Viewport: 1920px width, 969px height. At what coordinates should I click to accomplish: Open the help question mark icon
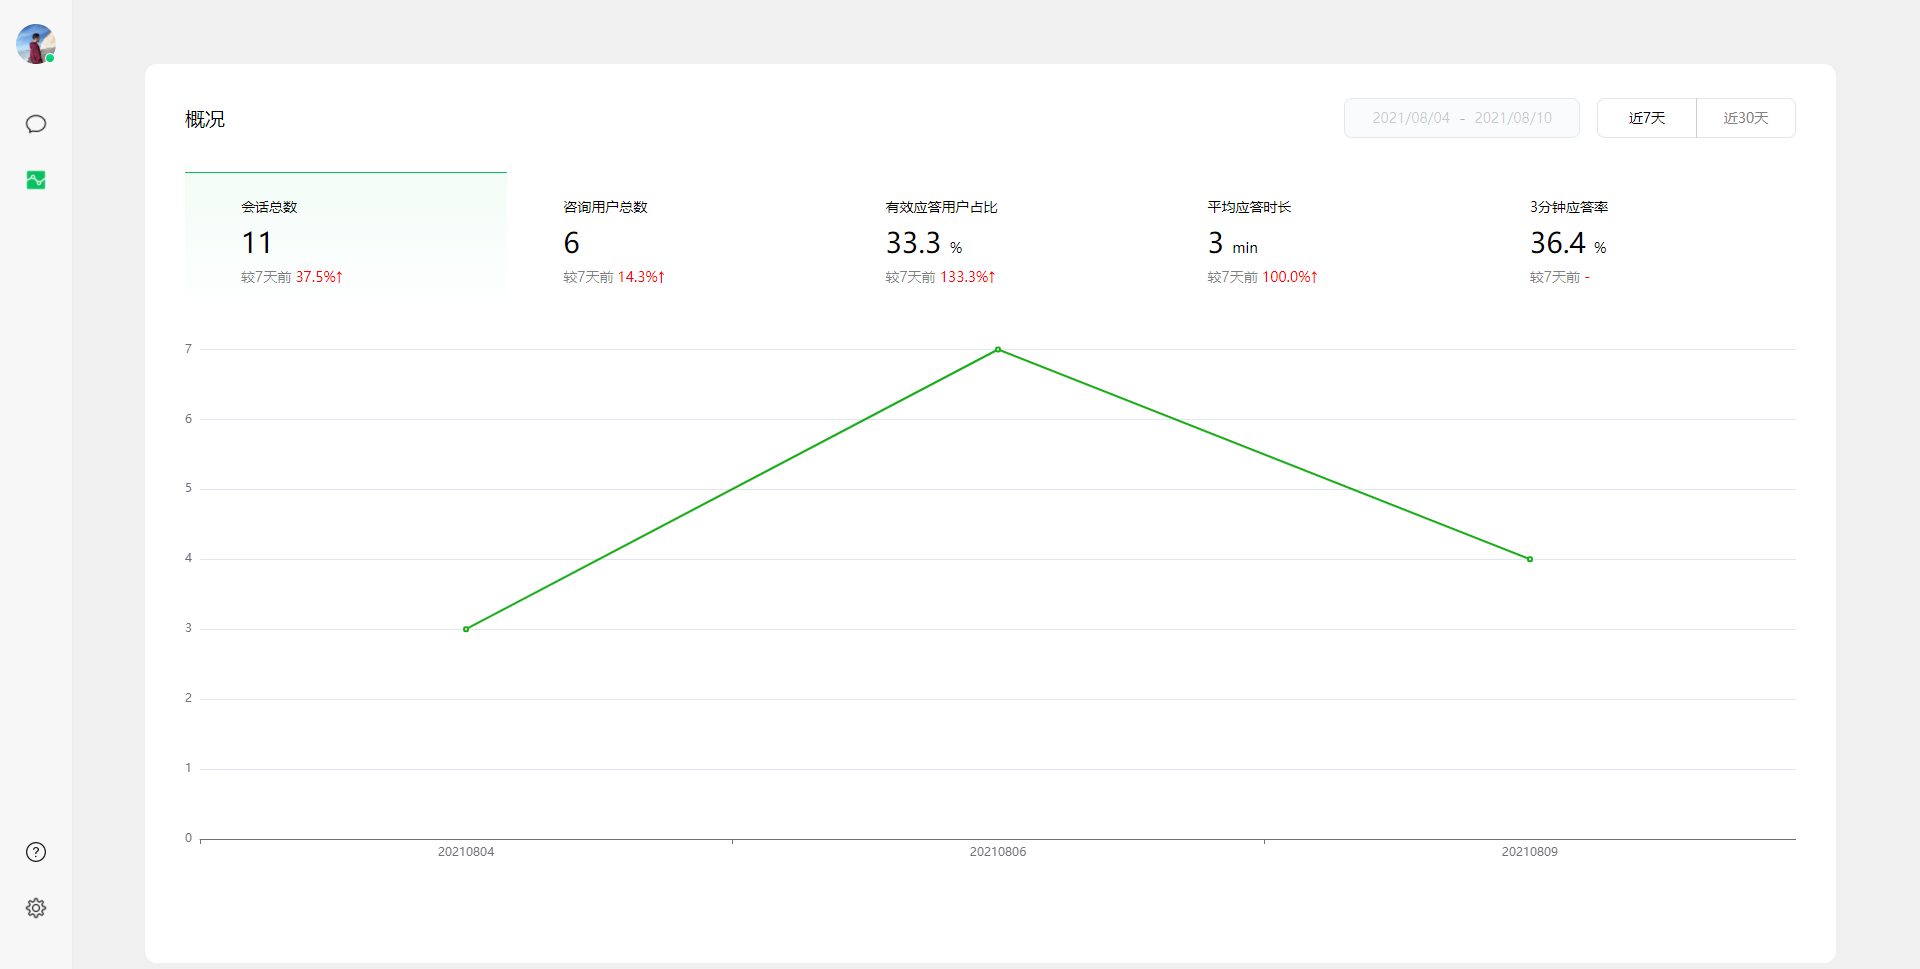tap(36, 852)
